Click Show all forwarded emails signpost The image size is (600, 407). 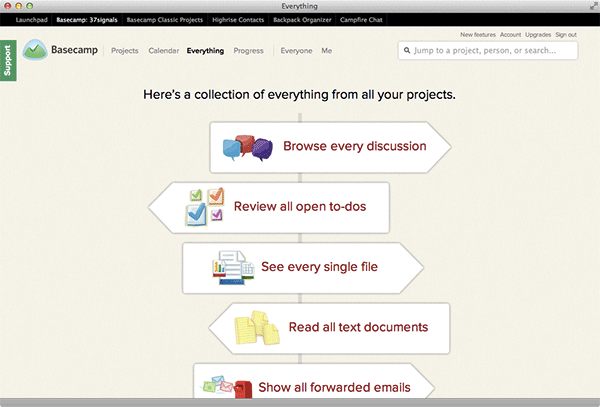(x=314, y=381)
